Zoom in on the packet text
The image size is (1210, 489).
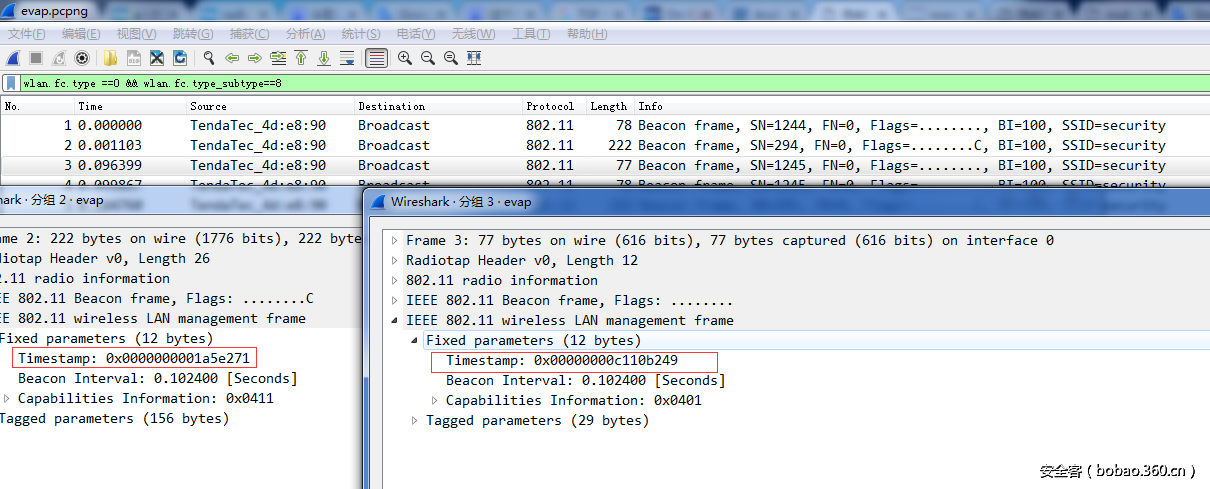coord(405,58)
